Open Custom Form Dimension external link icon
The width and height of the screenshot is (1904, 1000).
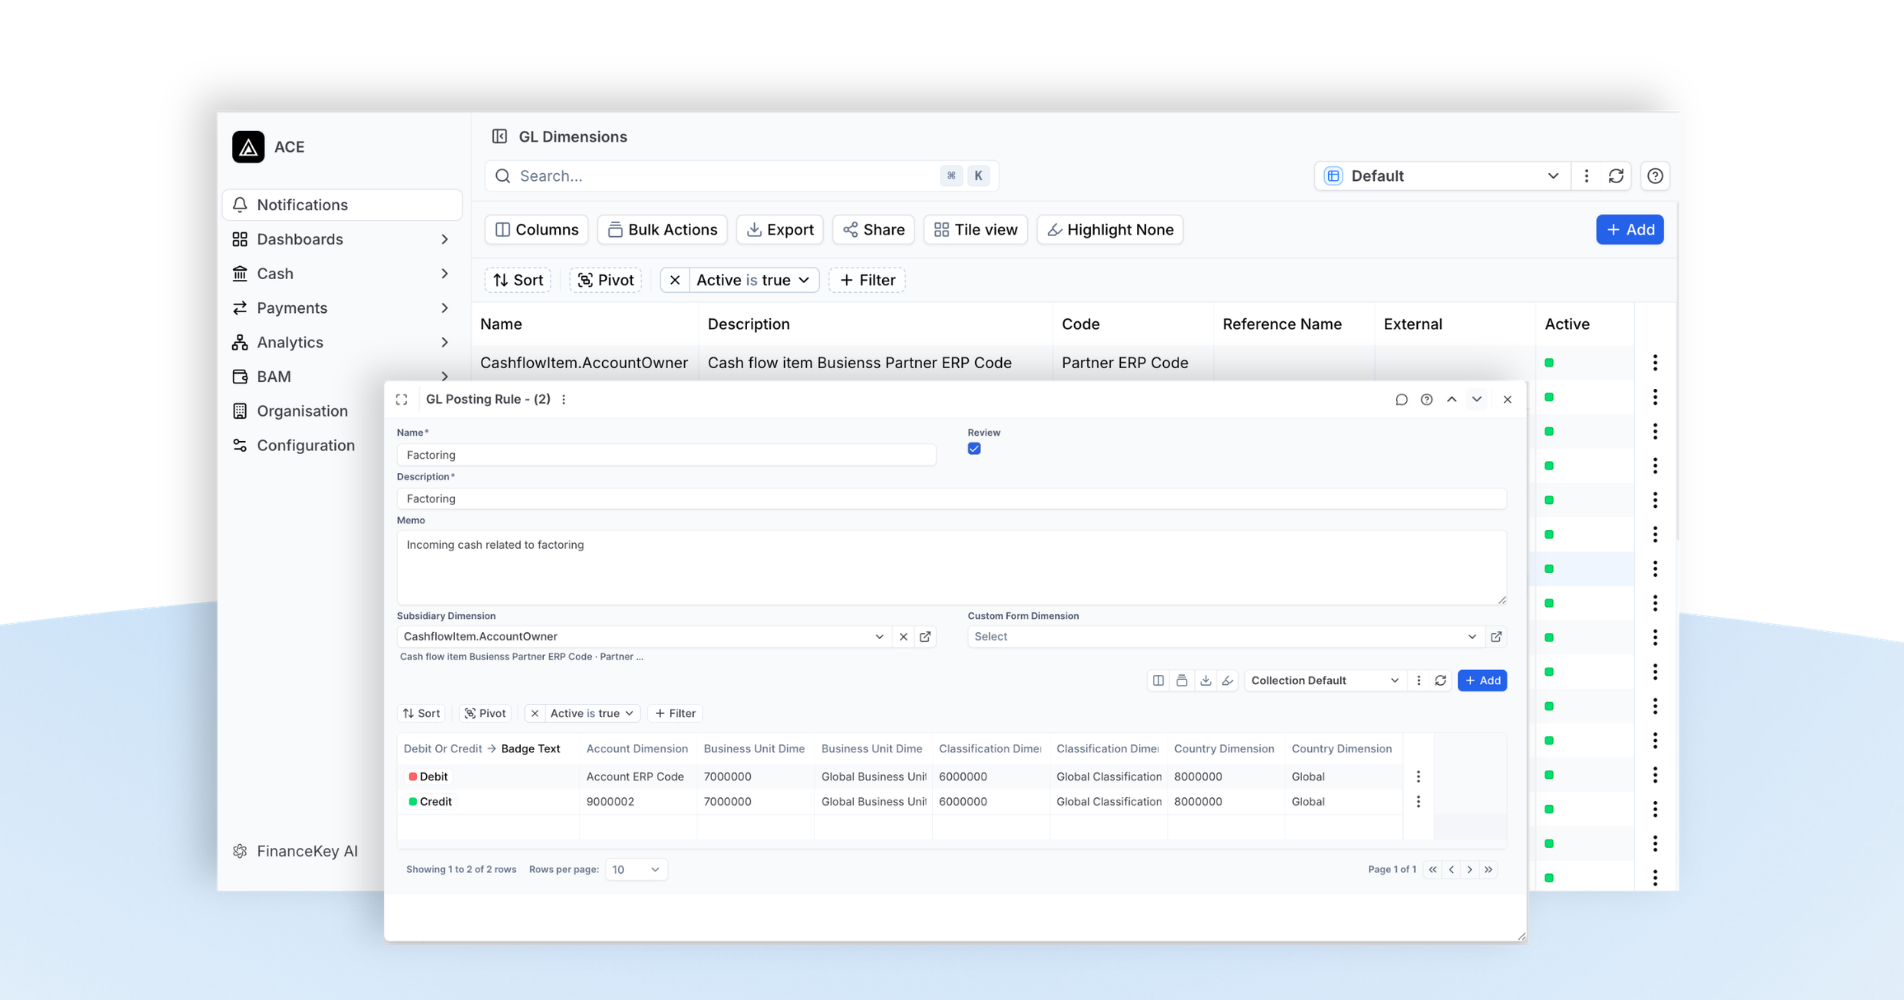click(1496, 637)
